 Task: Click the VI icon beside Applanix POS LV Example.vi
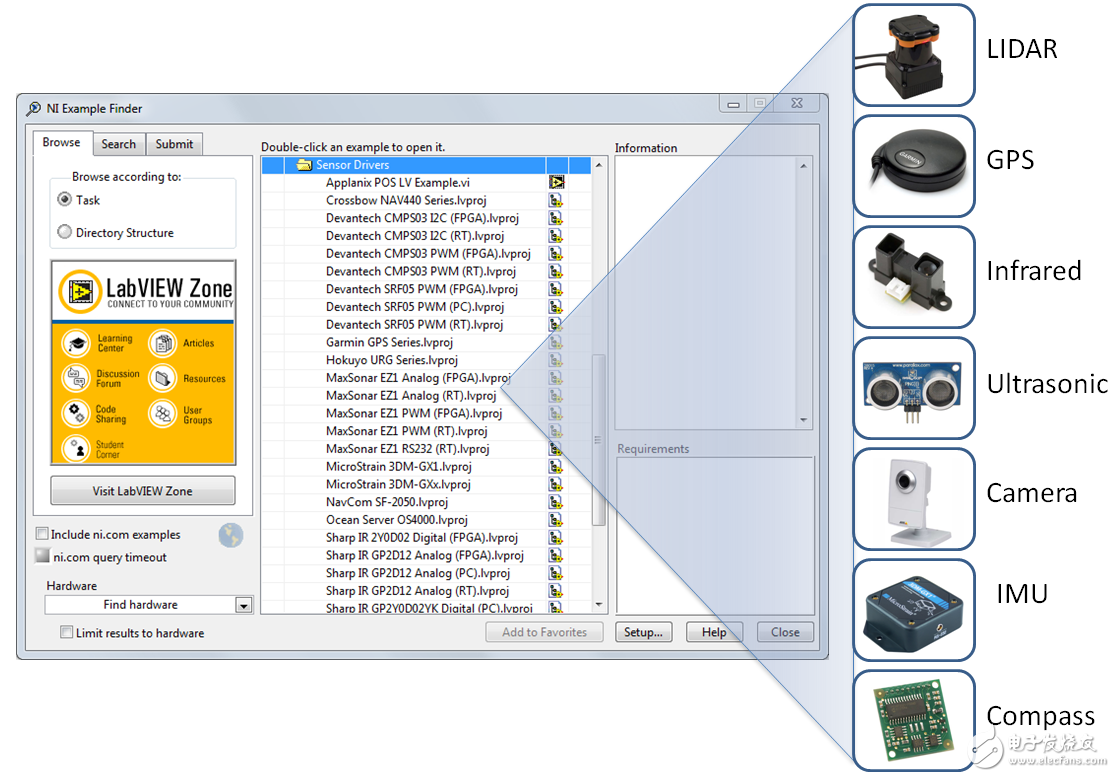(x=556, y=182)
